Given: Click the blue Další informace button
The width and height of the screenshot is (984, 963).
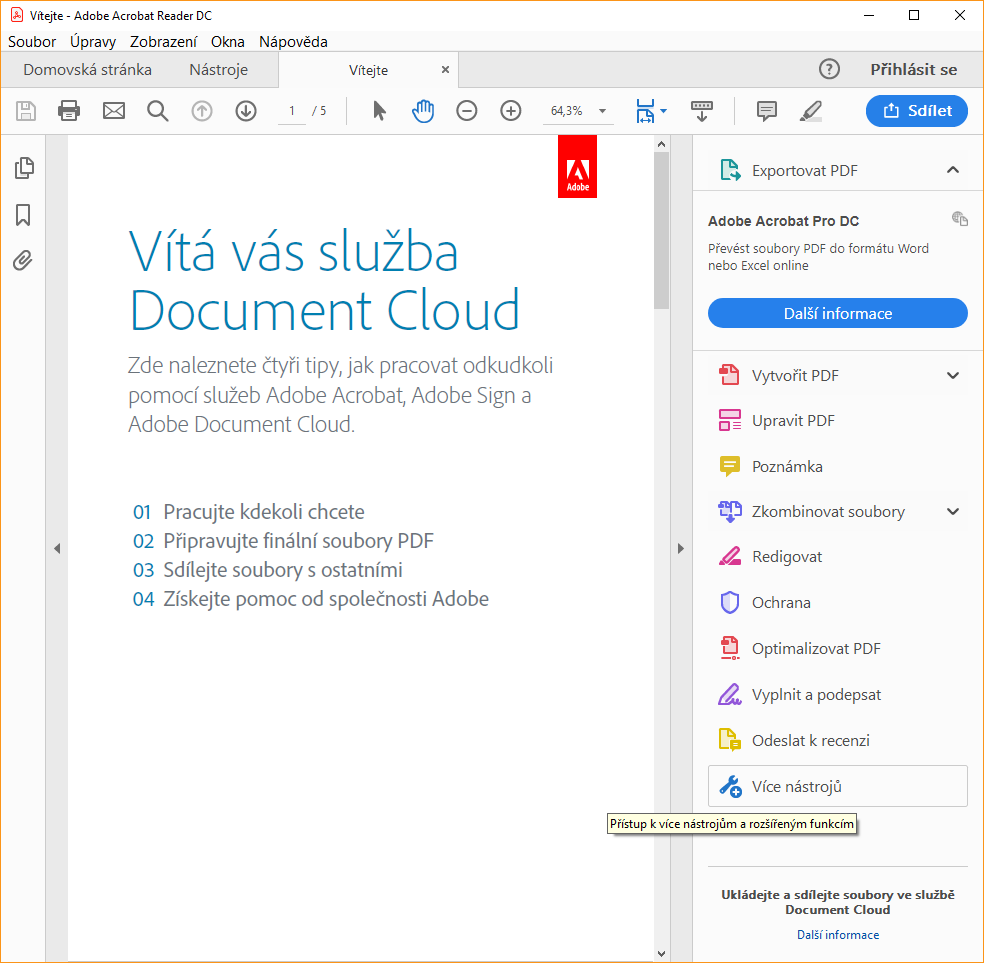Looking at the screenshot, I should tap(838, 313).
